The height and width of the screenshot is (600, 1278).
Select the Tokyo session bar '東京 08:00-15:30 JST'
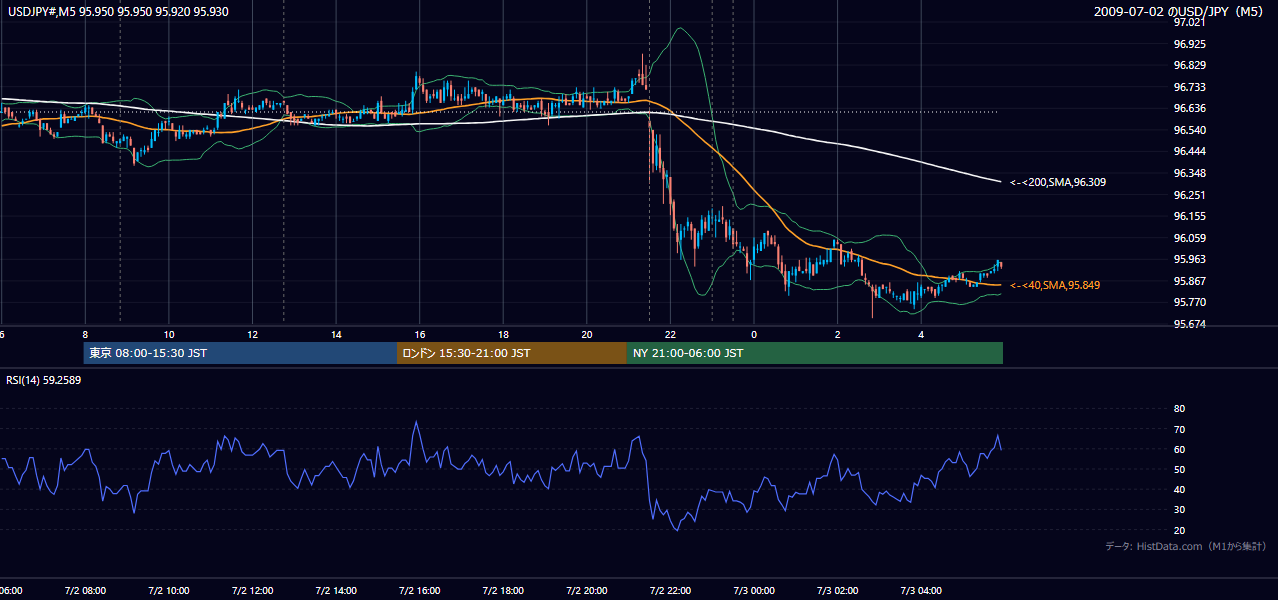240,353
